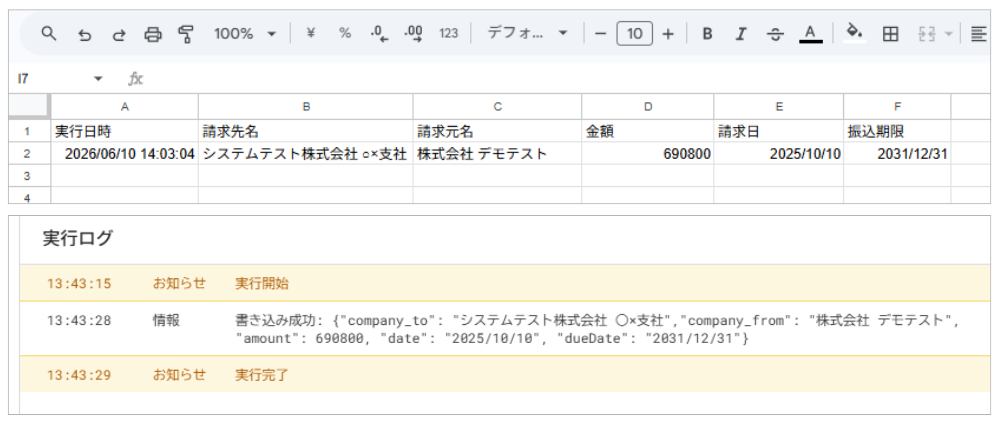Screen dimensions: 1000x430
Task: Click the 金額 header cell
Action: coord(648,131)
